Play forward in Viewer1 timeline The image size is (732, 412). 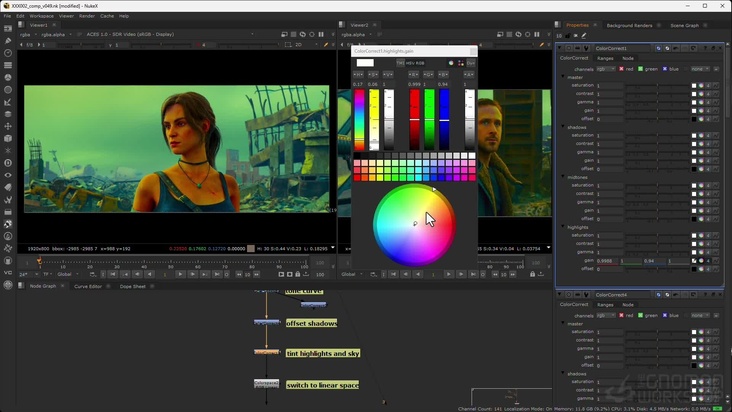(x=180, y=274)
